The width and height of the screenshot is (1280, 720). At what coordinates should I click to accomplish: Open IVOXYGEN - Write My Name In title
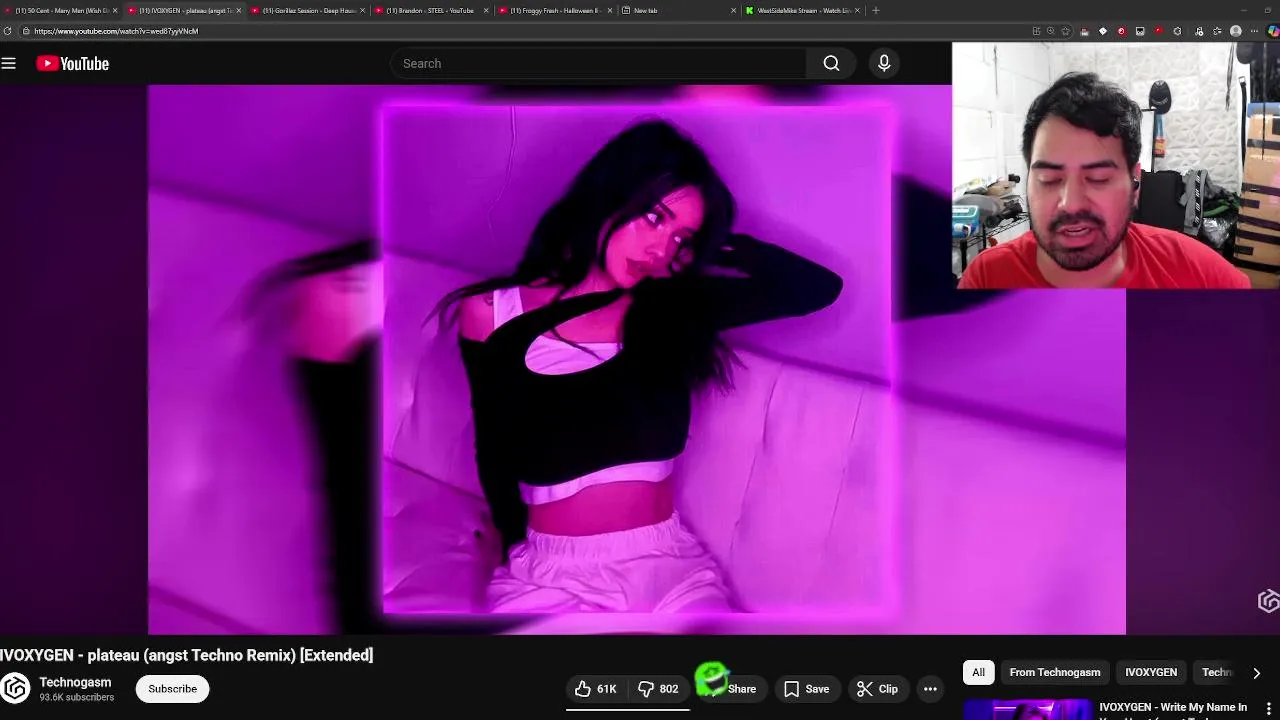[1173, 707]
